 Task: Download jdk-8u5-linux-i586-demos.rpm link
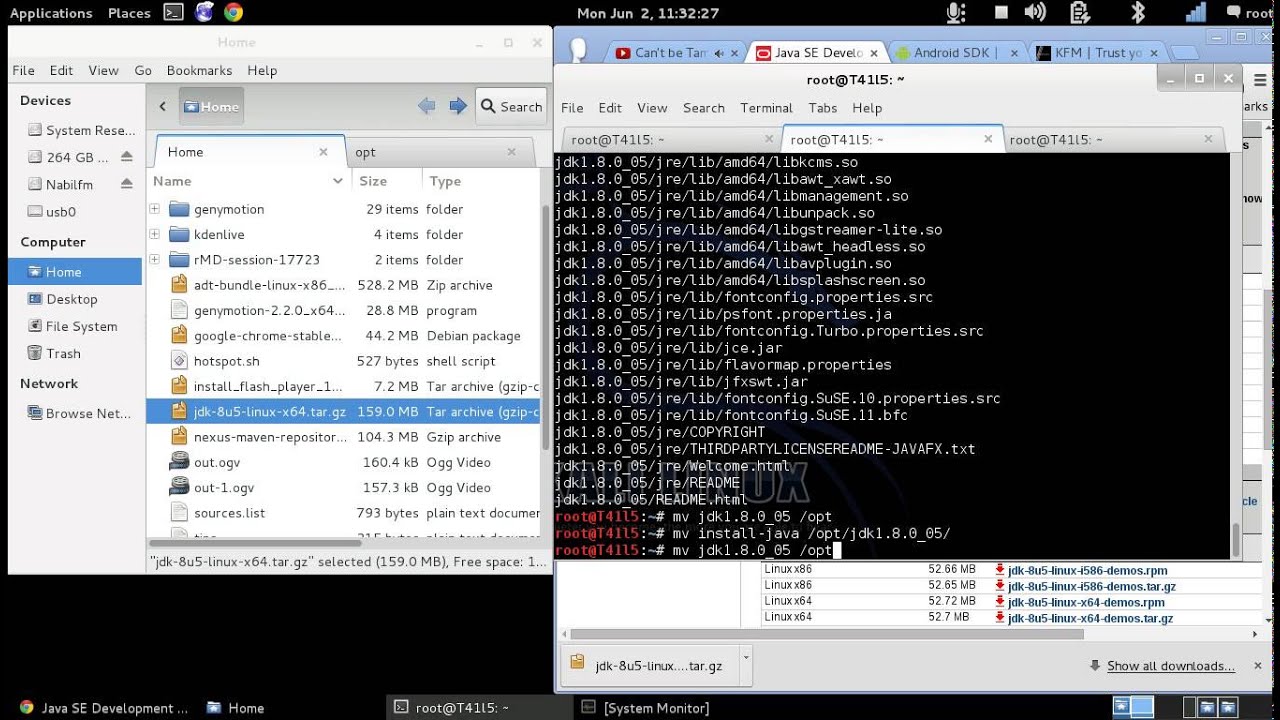[x=1087, y=570]
